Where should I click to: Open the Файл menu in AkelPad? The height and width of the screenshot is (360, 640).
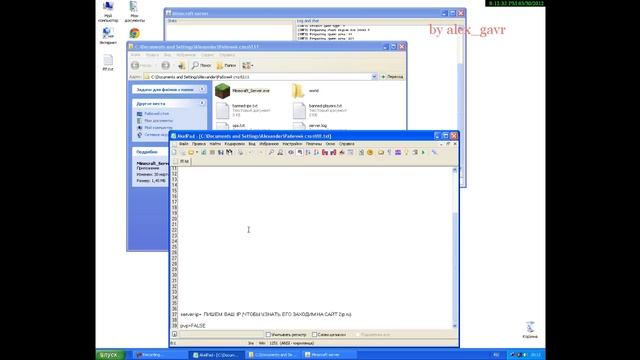184,144
